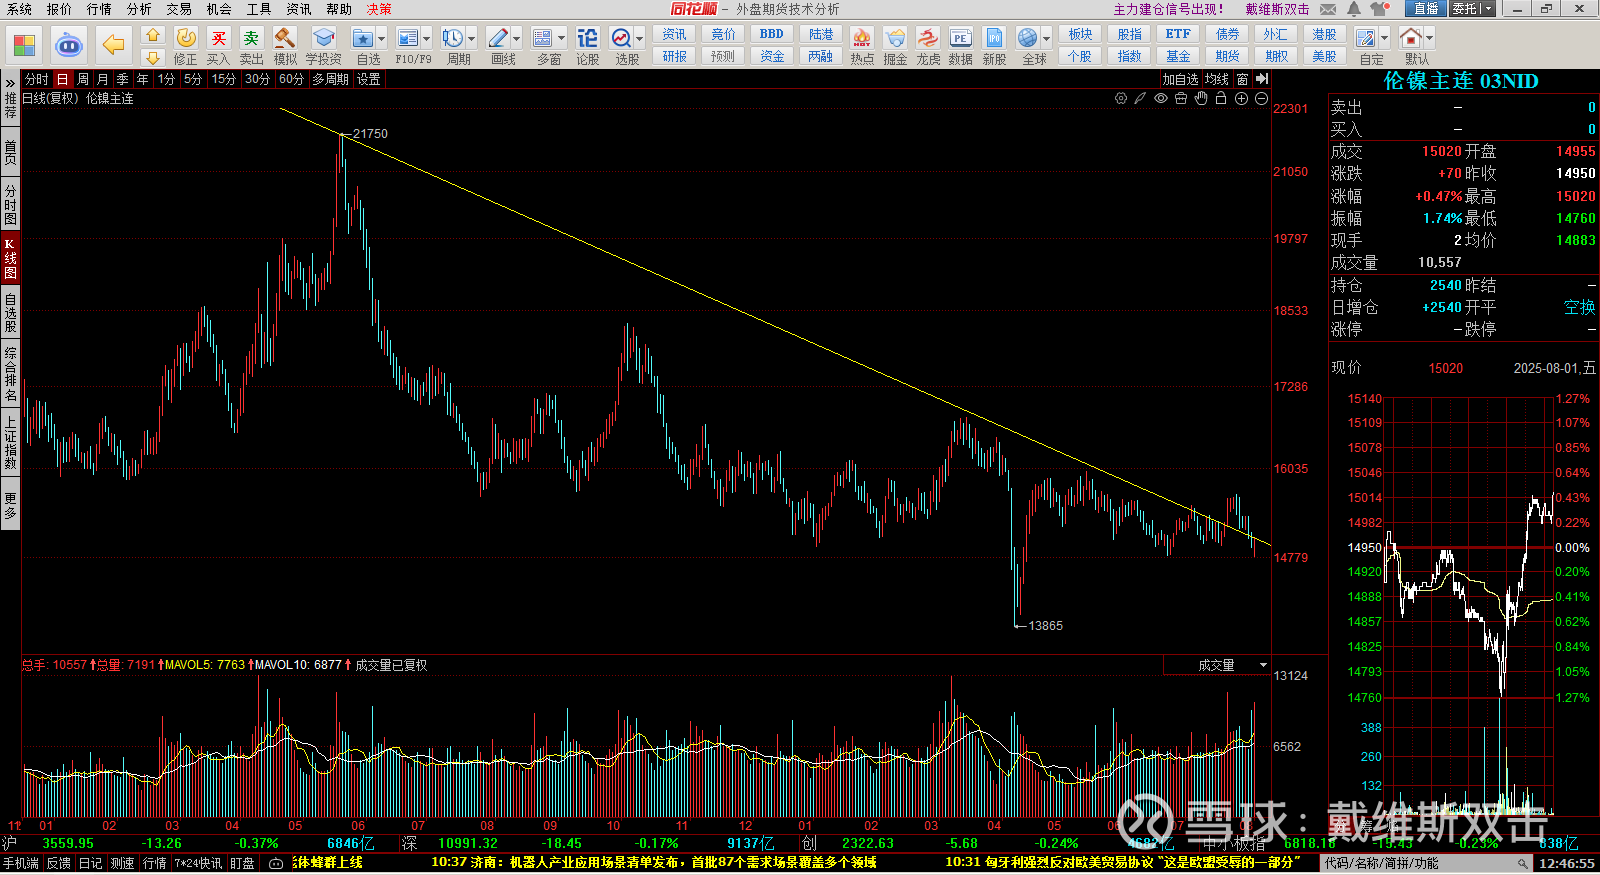This screenshot has width=1600, height=875.
Task: Expand the 画线 draw line dropdown arrow
Action: [x=517, y=39]
